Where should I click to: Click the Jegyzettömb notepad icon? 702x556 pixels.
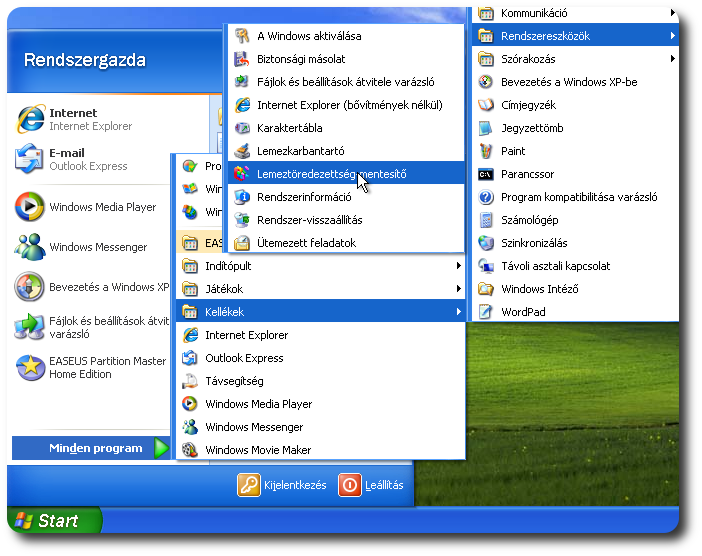tap(486, 128)
